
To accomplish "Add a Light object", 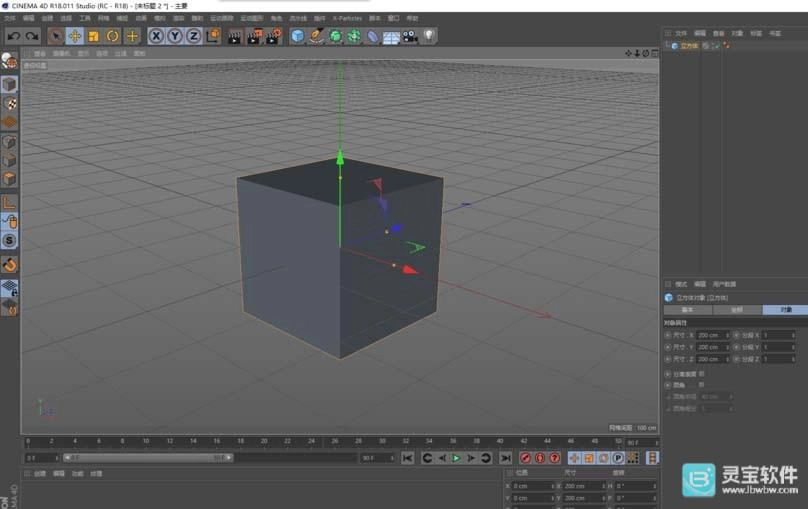I will pyautogui.click(x=429, y=36).
